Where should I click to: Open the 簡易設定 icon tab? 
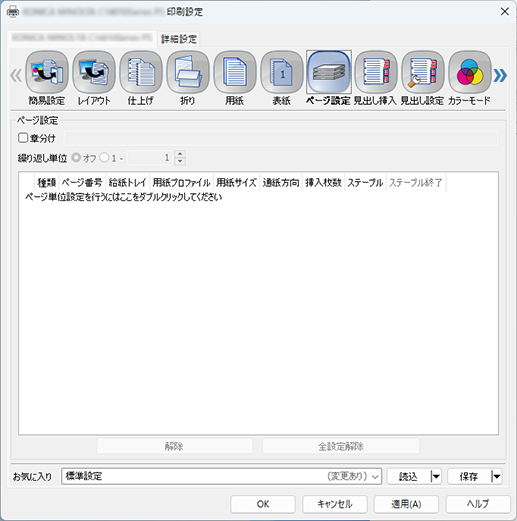coord(47,78)
